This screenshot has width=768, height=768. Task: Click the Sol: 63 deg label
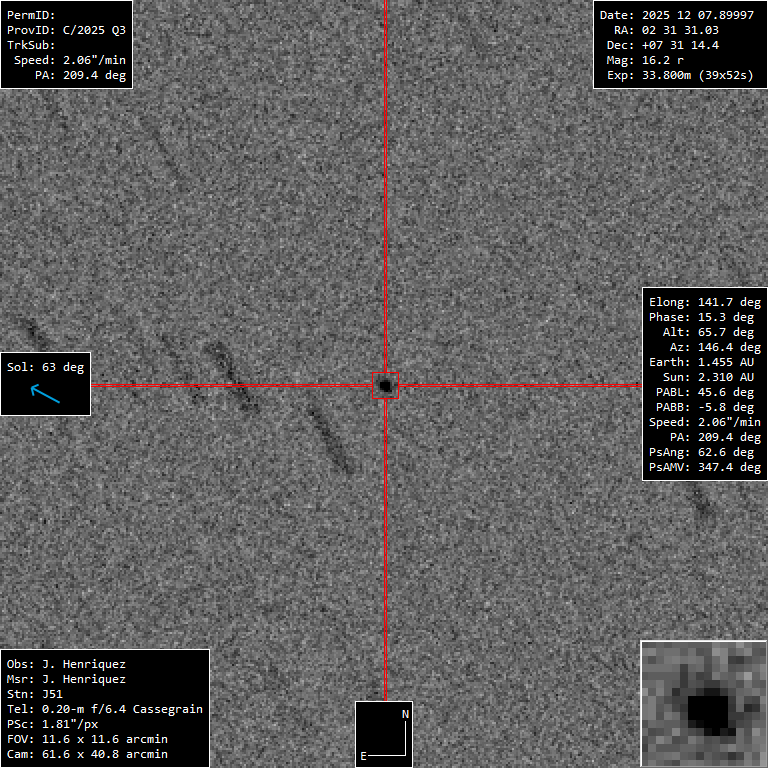46,367
